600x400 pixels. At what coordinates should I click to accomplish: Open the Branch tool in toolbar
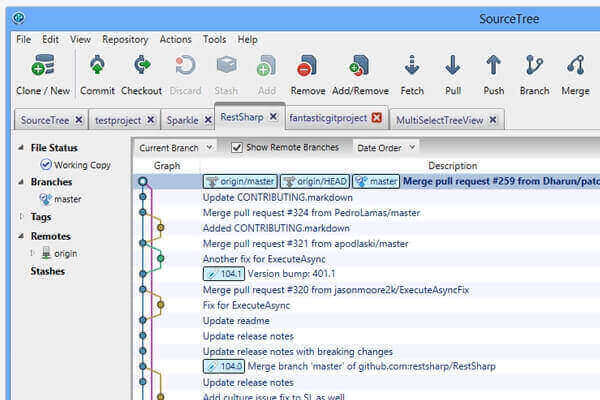(x=534, y=68)
